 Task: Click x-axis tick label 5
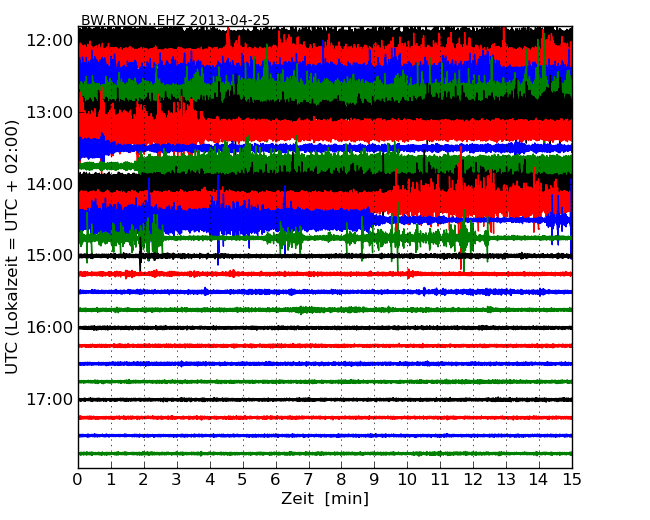pyautogui.click(x=243, y=480)
